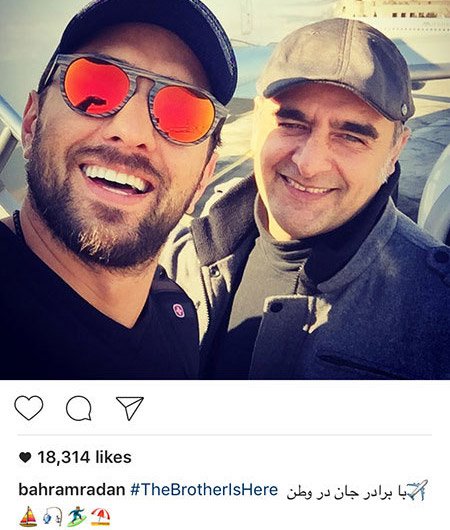Viewport: 450px width, 530px height.
Task: Tap the grey flat cap in photo
Action: point(338,68)
